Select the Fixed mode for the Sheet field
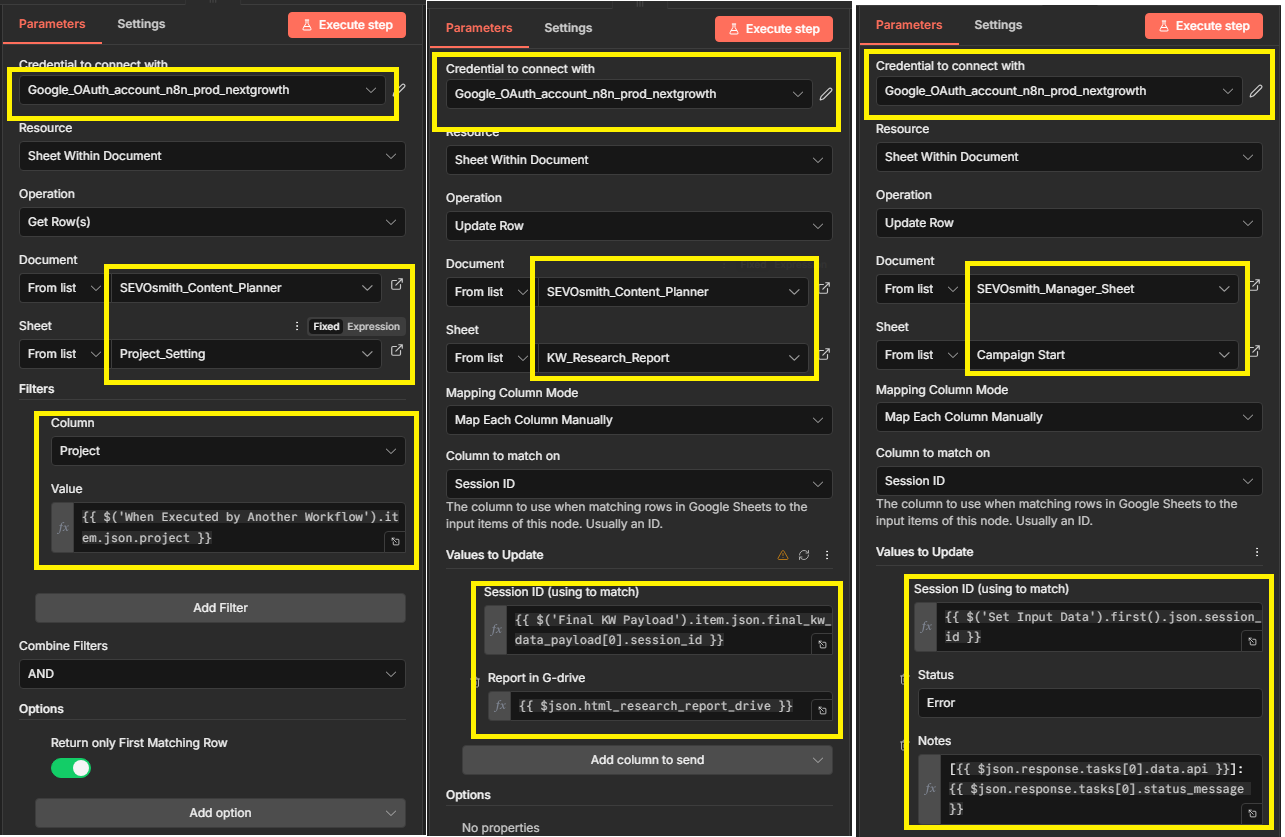1285x837 pixels. pos(326,326)
